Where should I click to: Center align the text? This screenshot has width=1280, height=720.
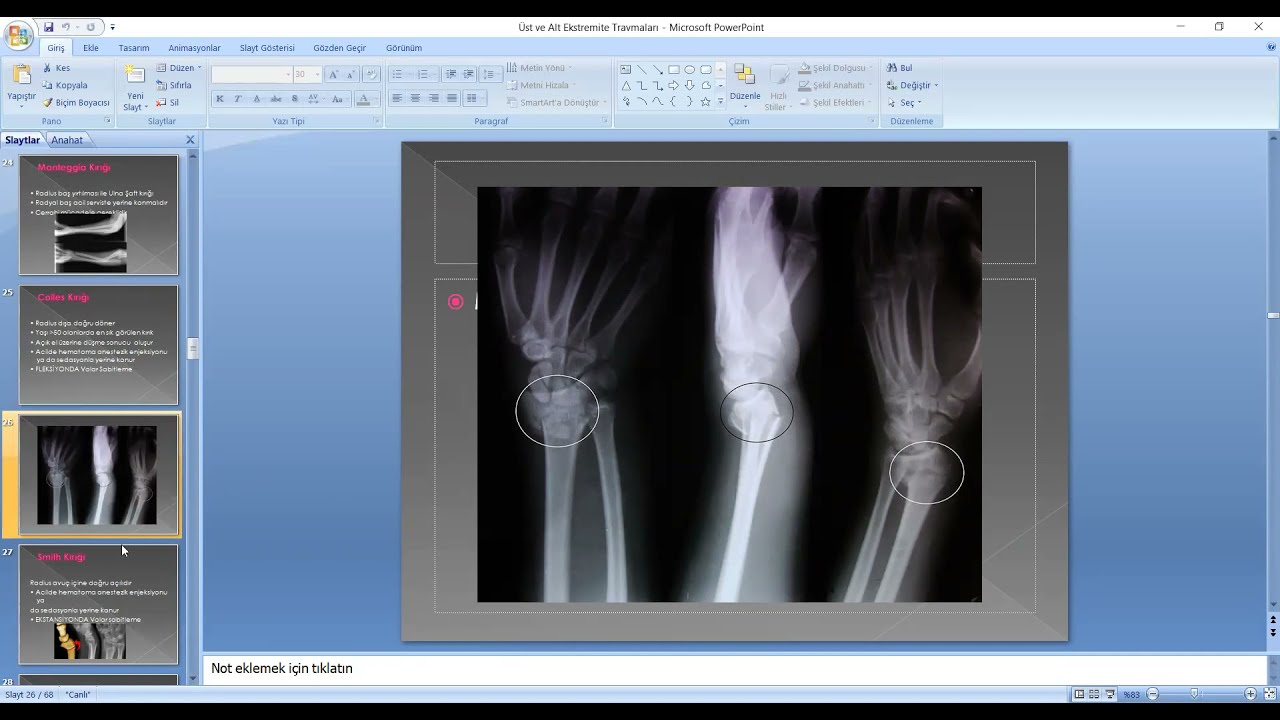click(415, 98)
